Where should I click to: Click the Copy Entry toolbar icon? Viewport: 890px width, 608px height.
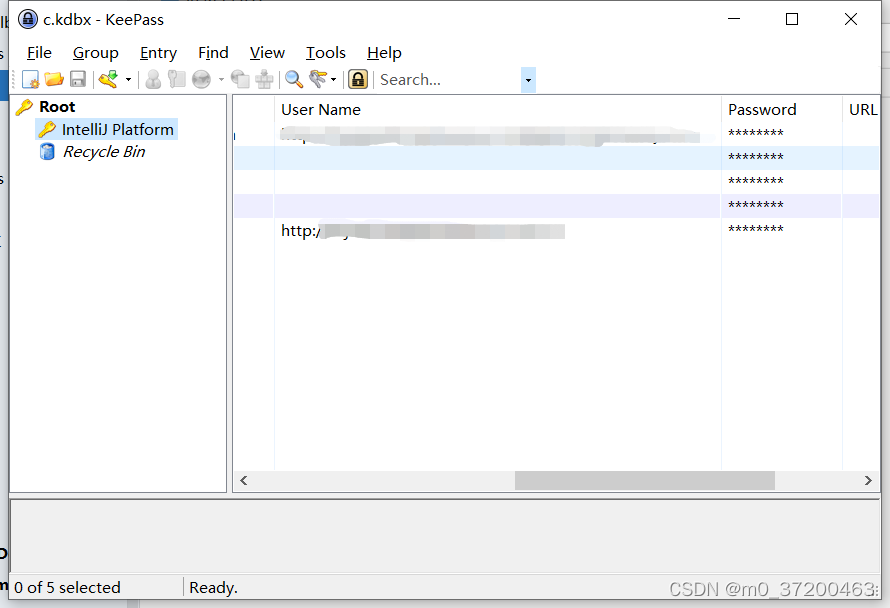tap(240, 79)
